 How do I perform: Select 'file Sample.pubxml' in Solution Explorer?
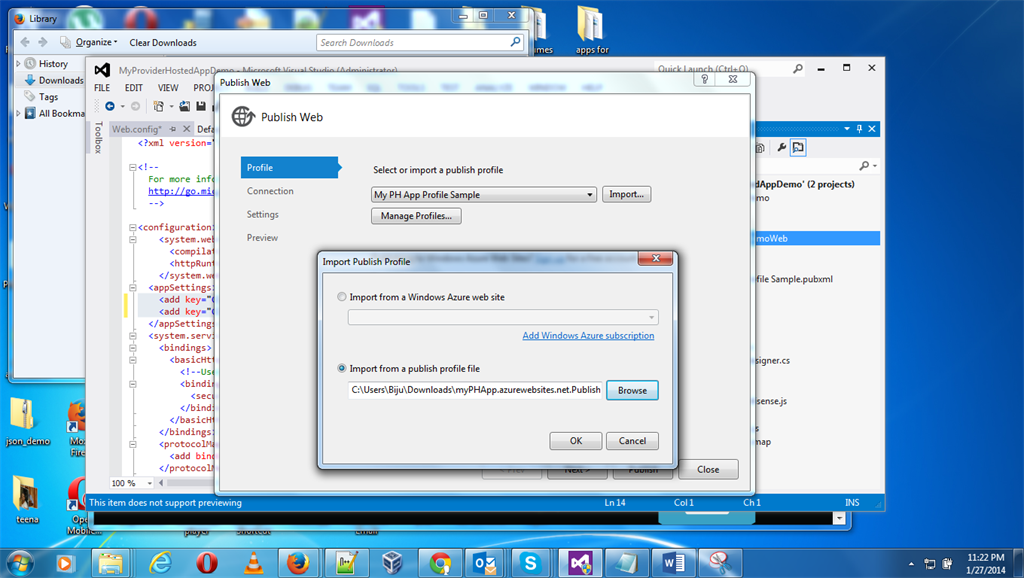(794, 279)
